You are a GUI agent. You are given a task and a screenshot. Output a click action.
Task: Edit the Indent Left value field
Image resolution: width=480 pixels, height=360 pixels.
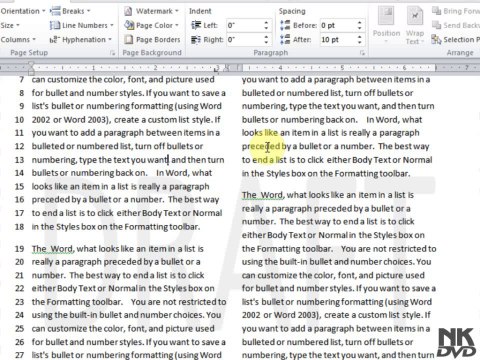(x=244, y=25)
